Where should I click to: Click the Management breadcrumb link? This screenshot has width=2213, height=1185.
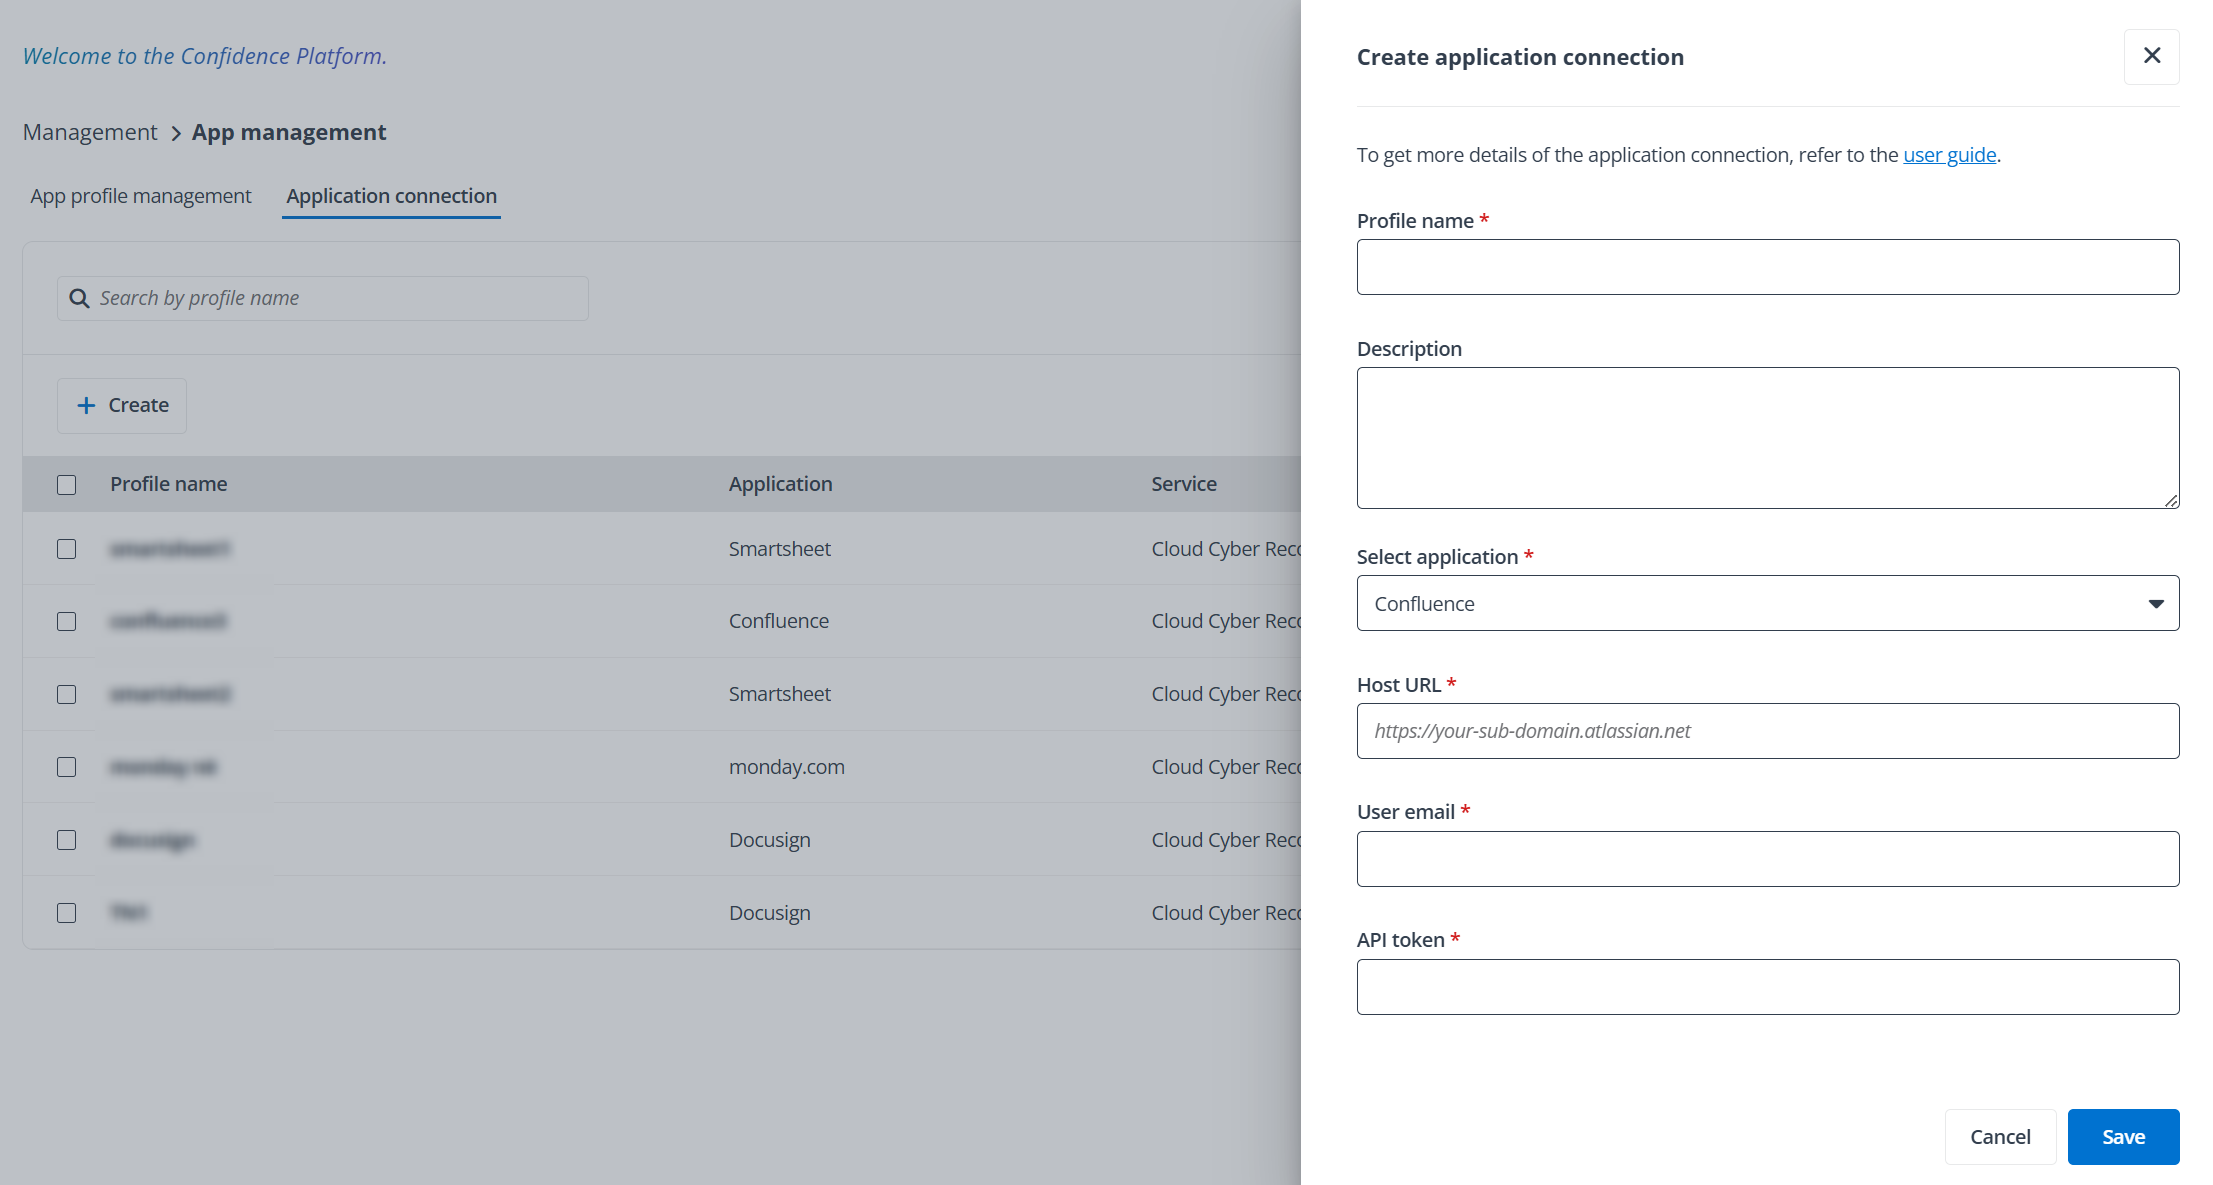[90, 131]
